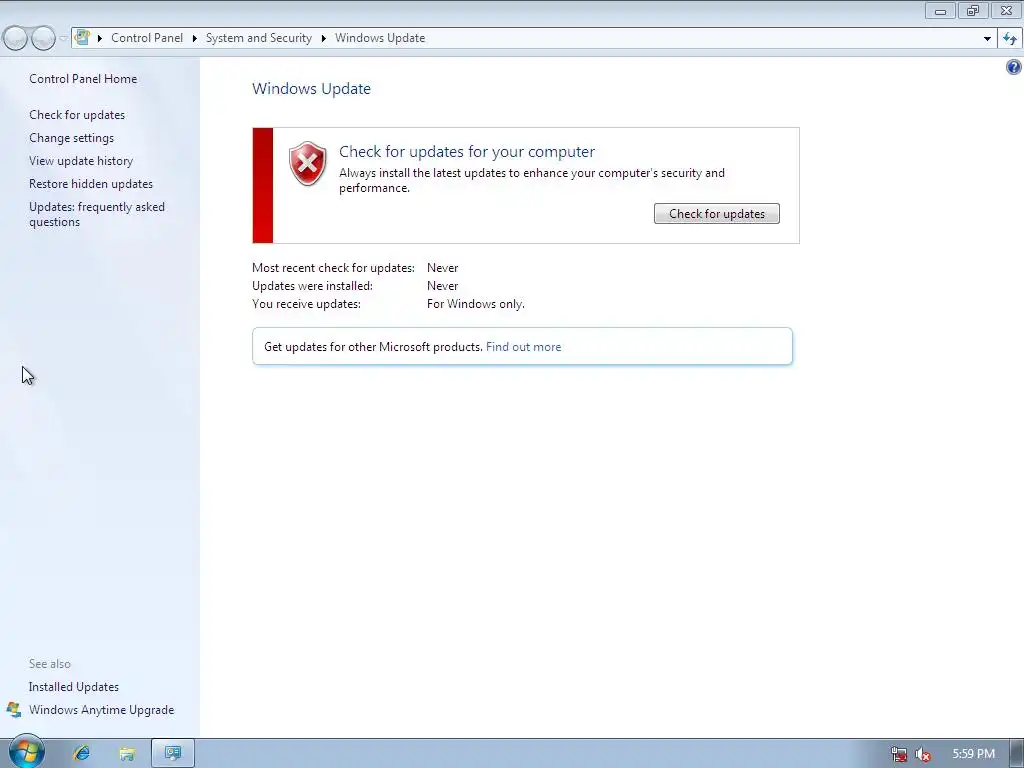Expand the arrow after System and Security

[x=323, y=39]
